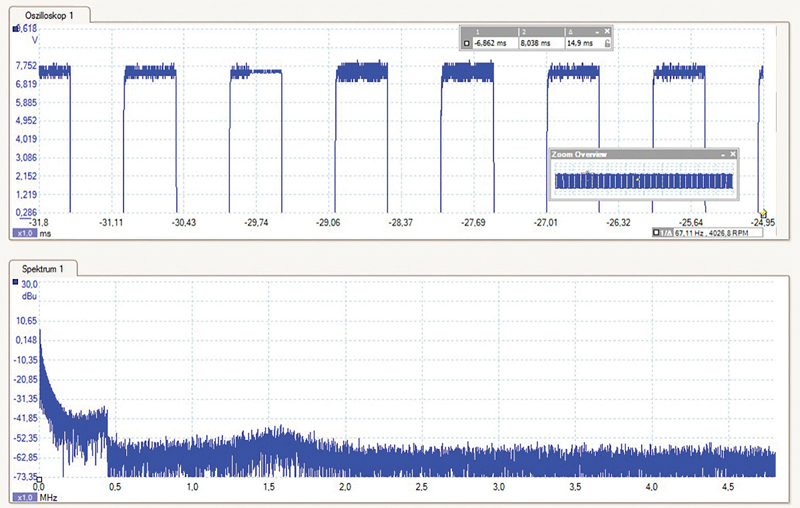Image resolution: width=800 pixels, height=508 pixels.
Task: Click the x1.0 zoom button beside ms
Action: [x=24, y=233]
